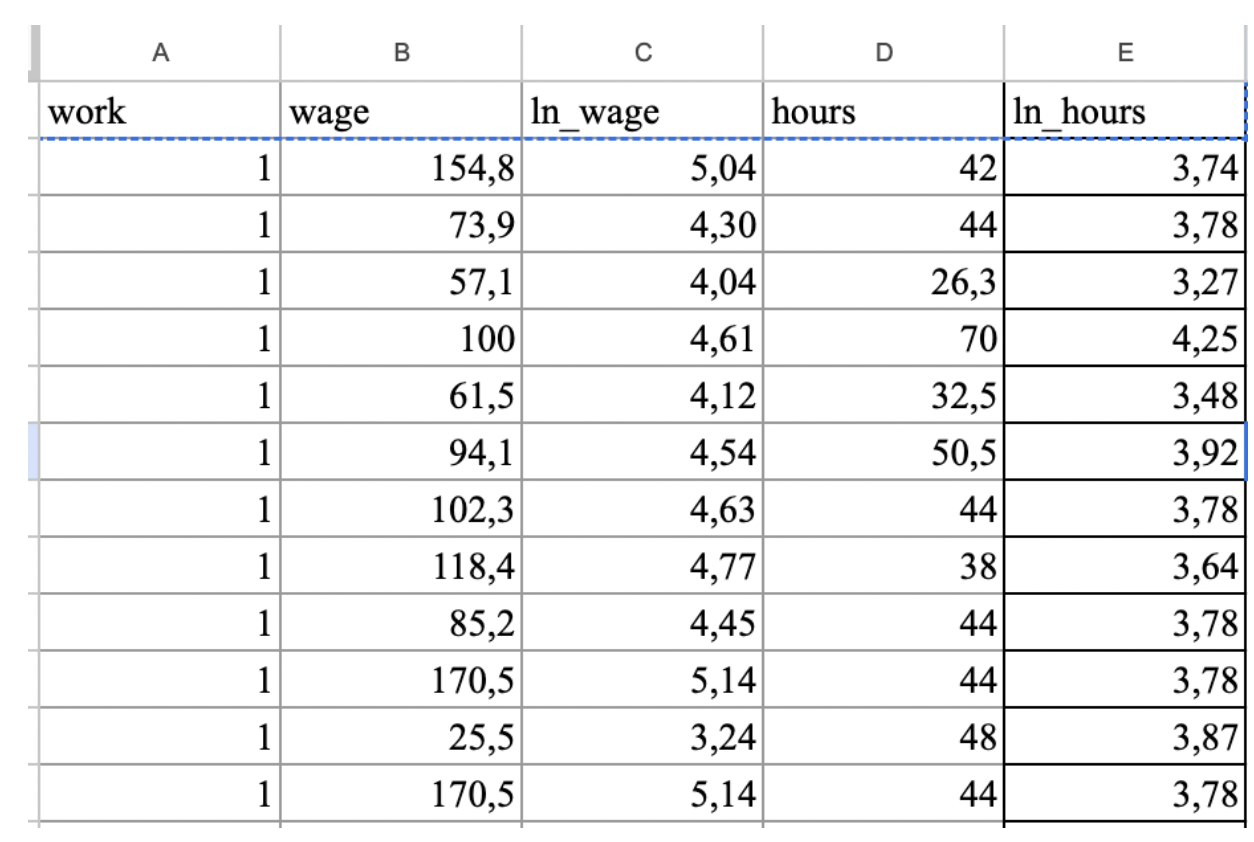Select column D header
This screenshot has width=1254, height=842.
coord(883,54)
